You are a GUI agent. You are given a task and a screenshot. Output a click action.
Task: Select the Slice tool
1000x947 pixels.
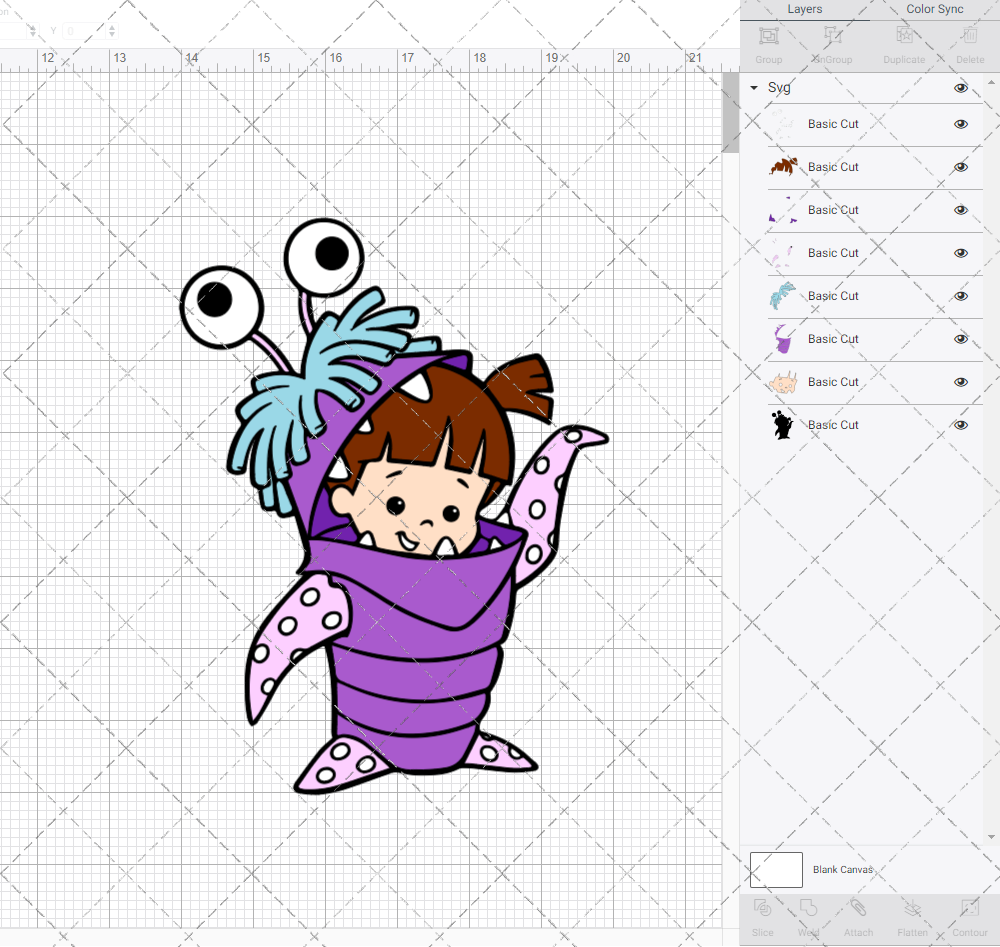[x=762, y=917]
